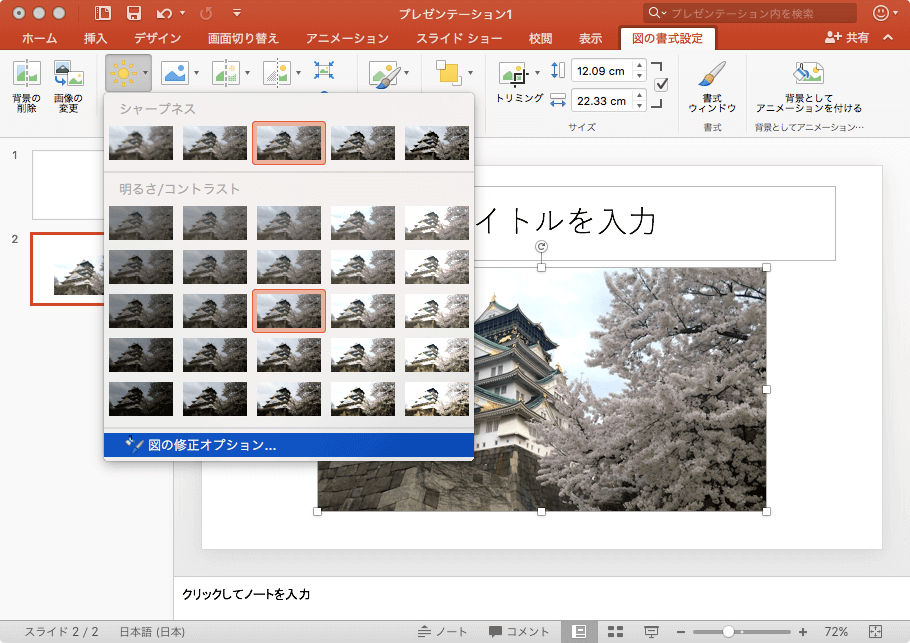The height and width of the screenshot is (643, 910).
Task: Save the presentation with the floppy disk icon
Action: click(x=133, y=14)
